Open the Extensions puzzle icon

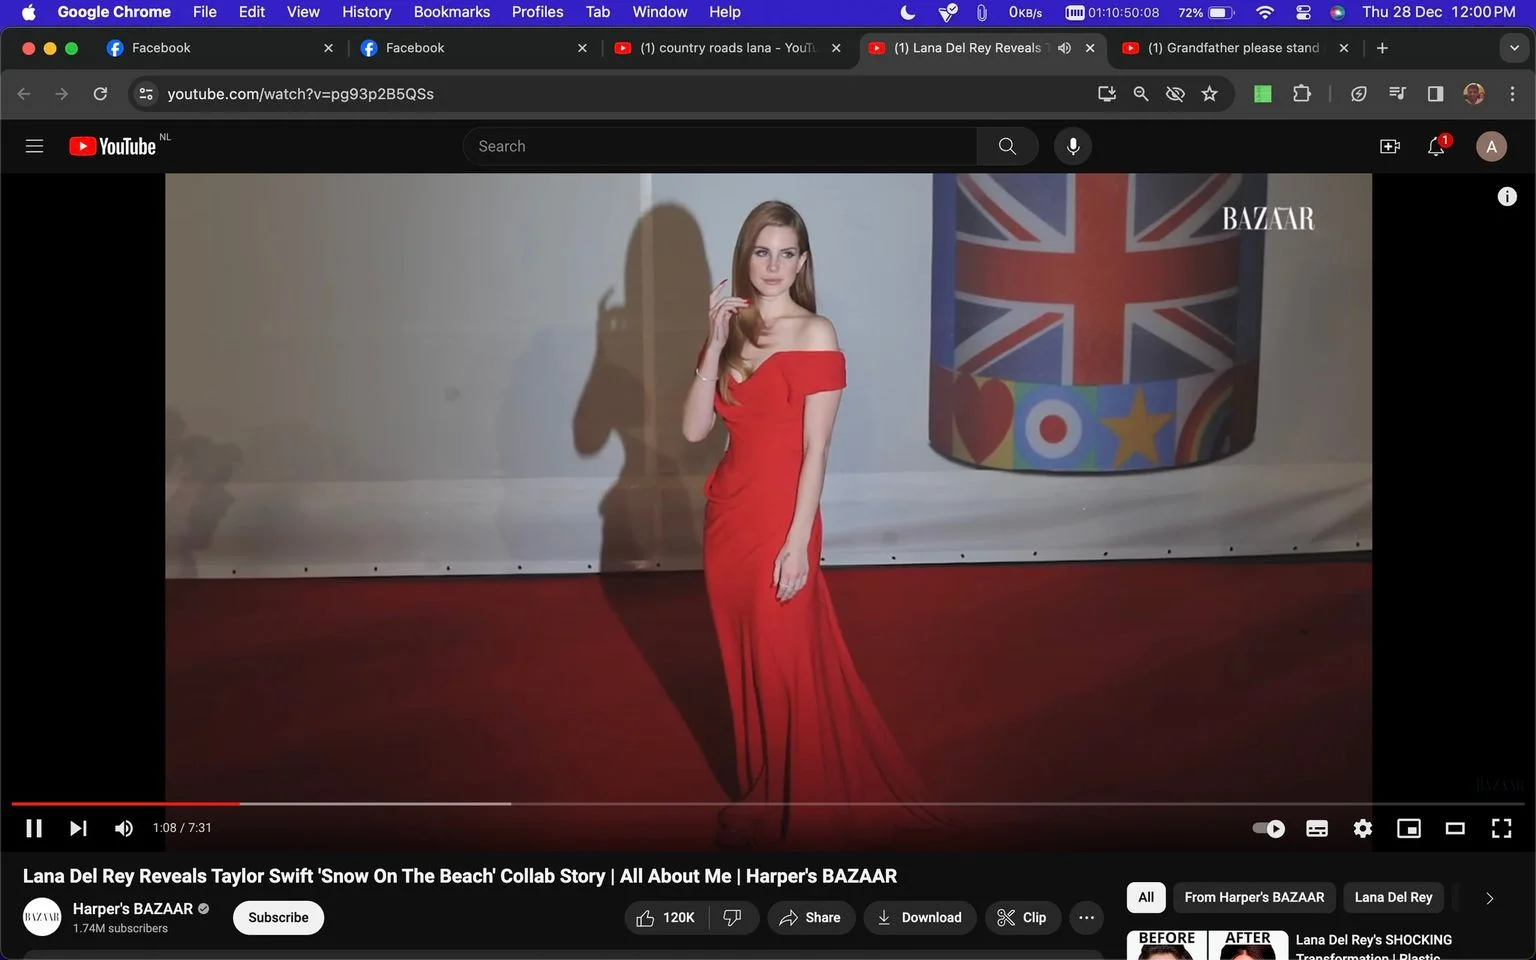click(x=1302, y=94)
